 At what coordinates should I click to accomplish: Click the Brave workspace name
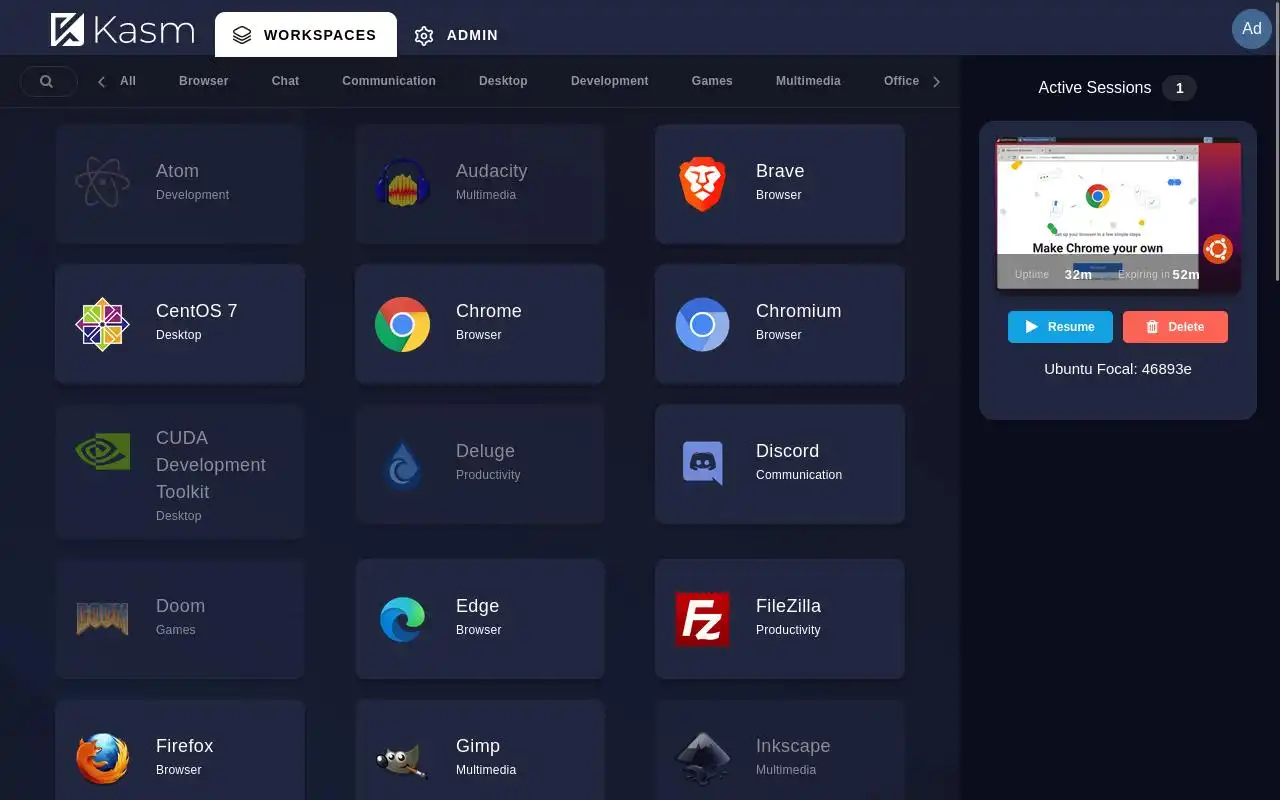[780, 171]
